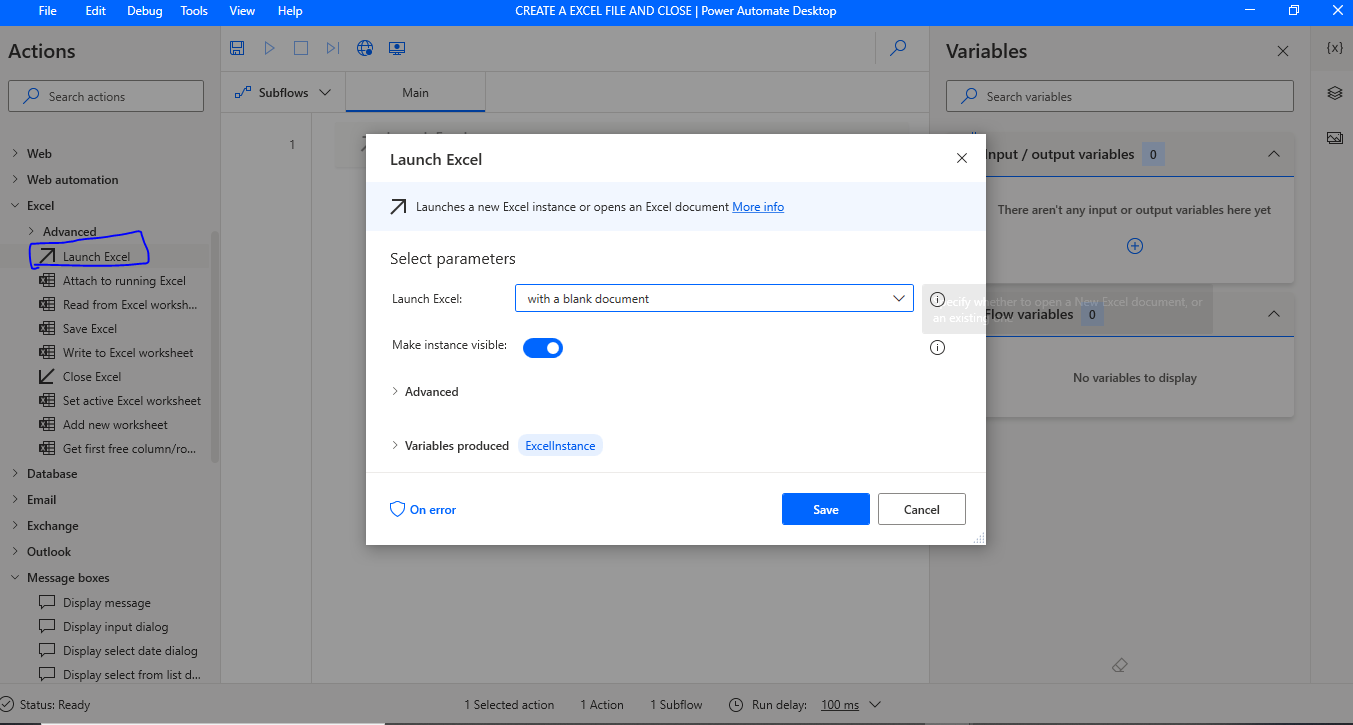Click the toolbar search magnifier icon
Viewport: 1353px width, 725px height.
898,48
